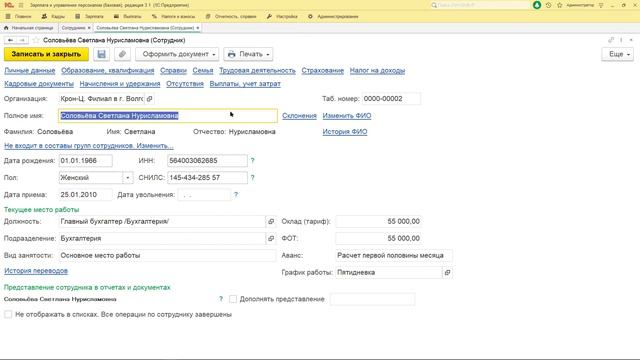Viewport: 640px width, 360px height.
Task: Open Начисления и удержания link
Action: pyautogui.click(x=120, y=83)
